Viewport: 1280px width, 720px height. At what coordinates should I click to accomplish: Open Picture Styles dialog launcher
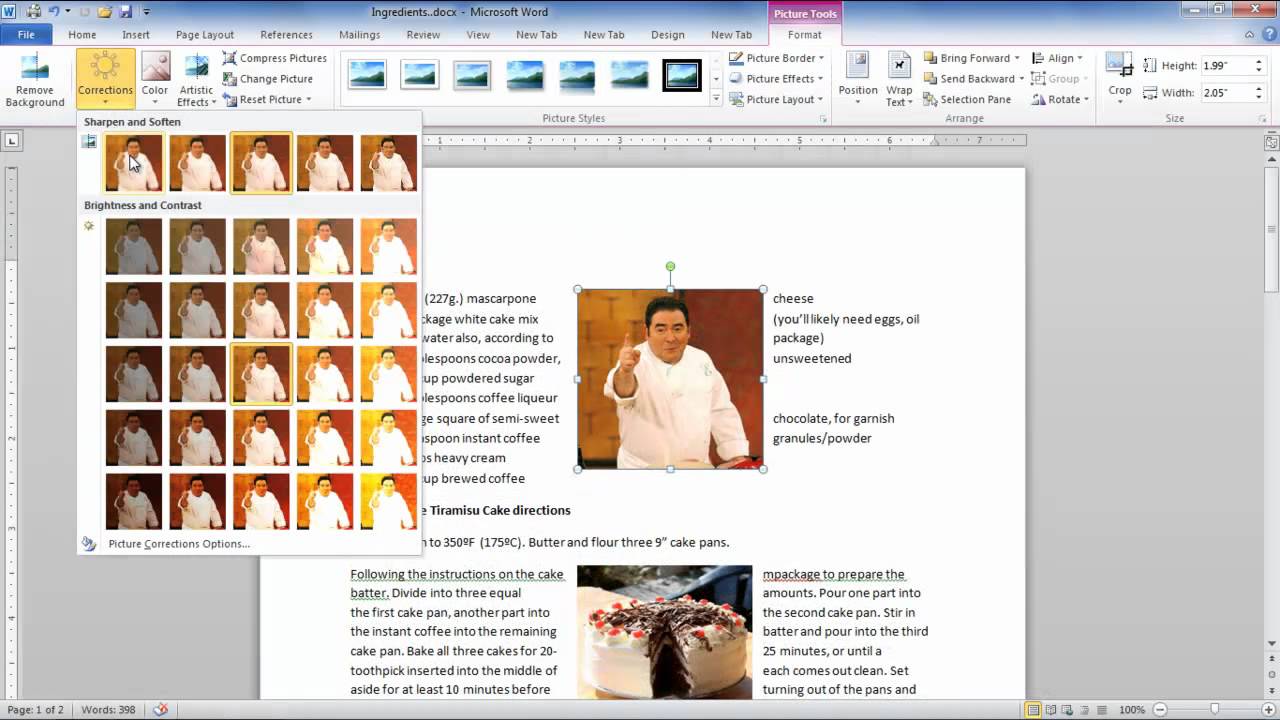point(824,119)
